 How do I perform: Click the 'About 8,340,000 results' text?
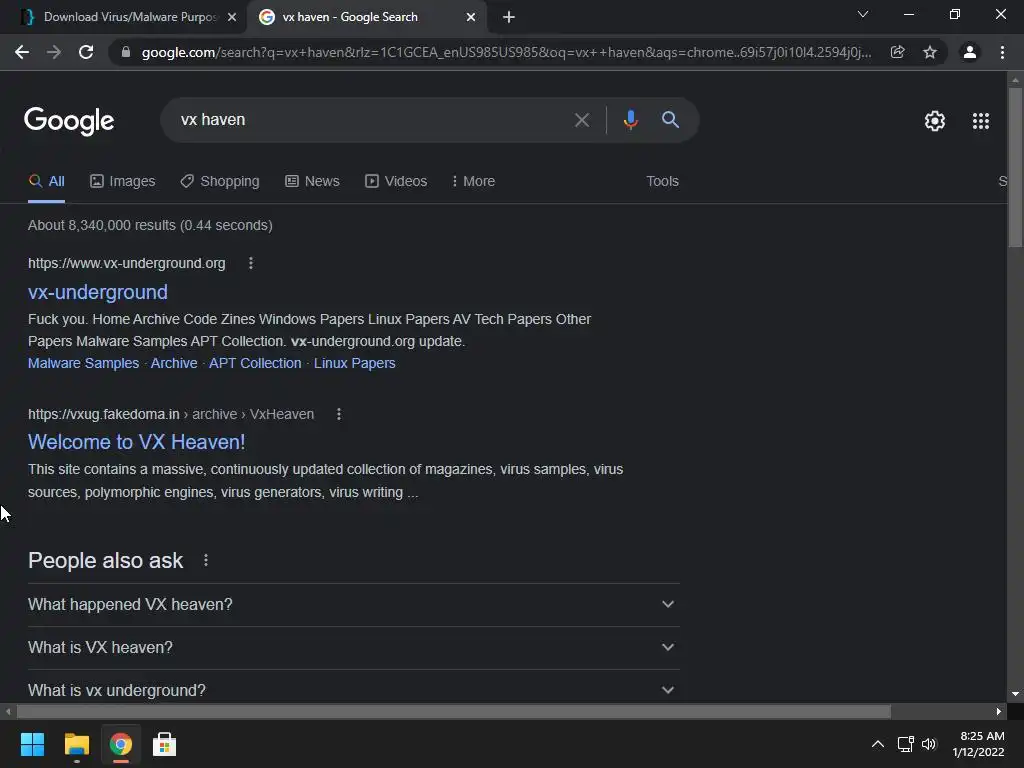pos(150,225)
